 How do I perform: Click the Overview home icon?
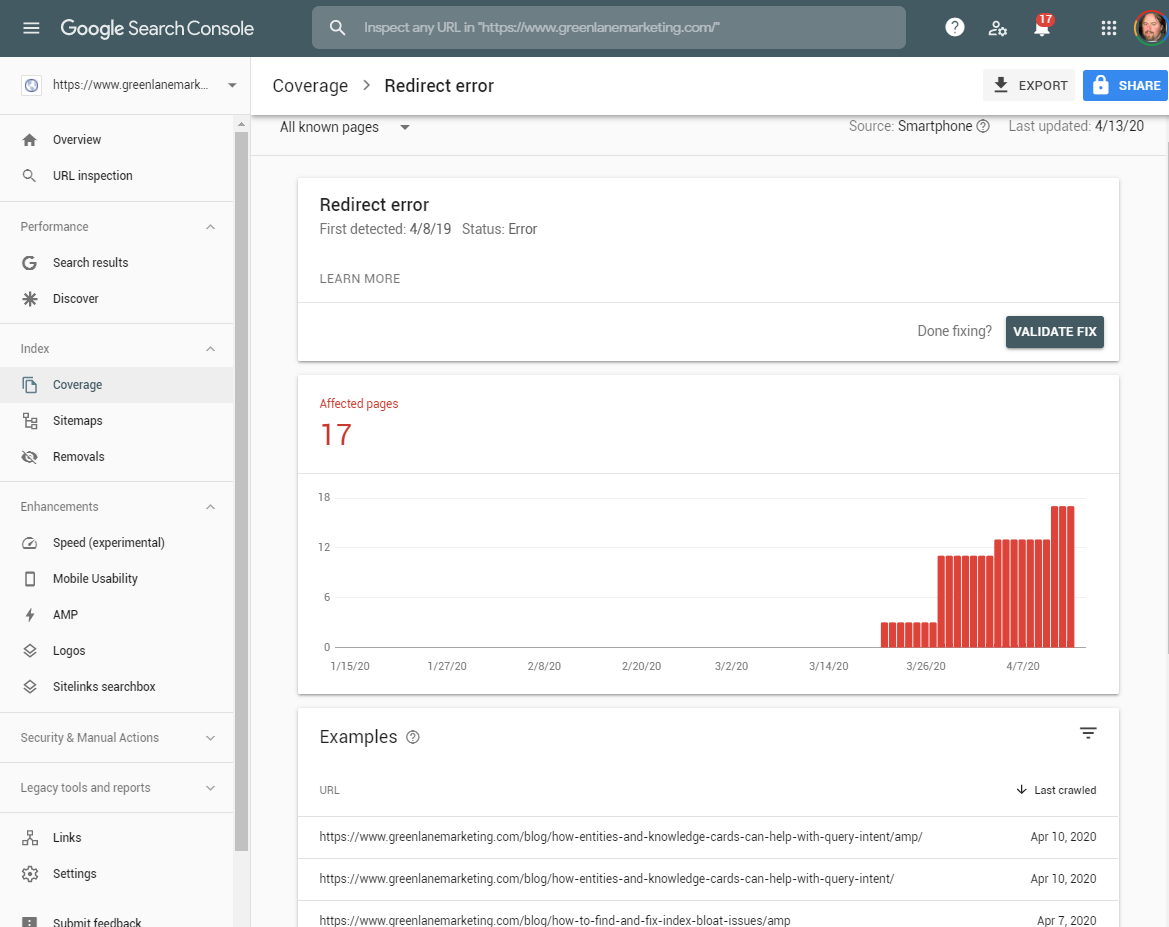tap(29, 139)
